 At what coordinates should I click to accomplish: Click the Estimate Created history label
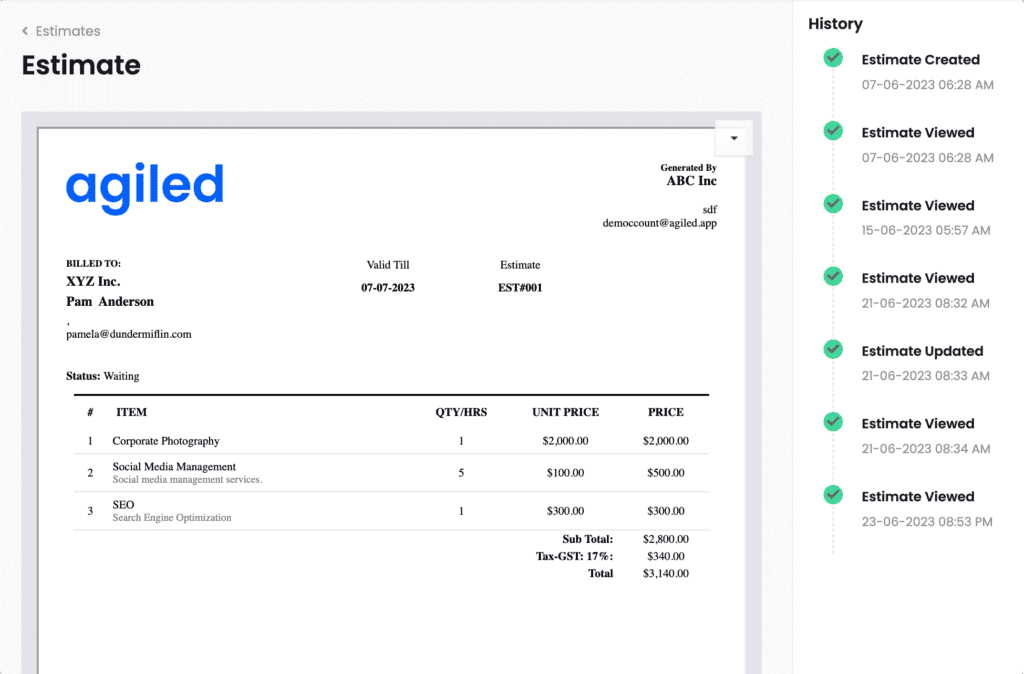[x=920, y=60]
